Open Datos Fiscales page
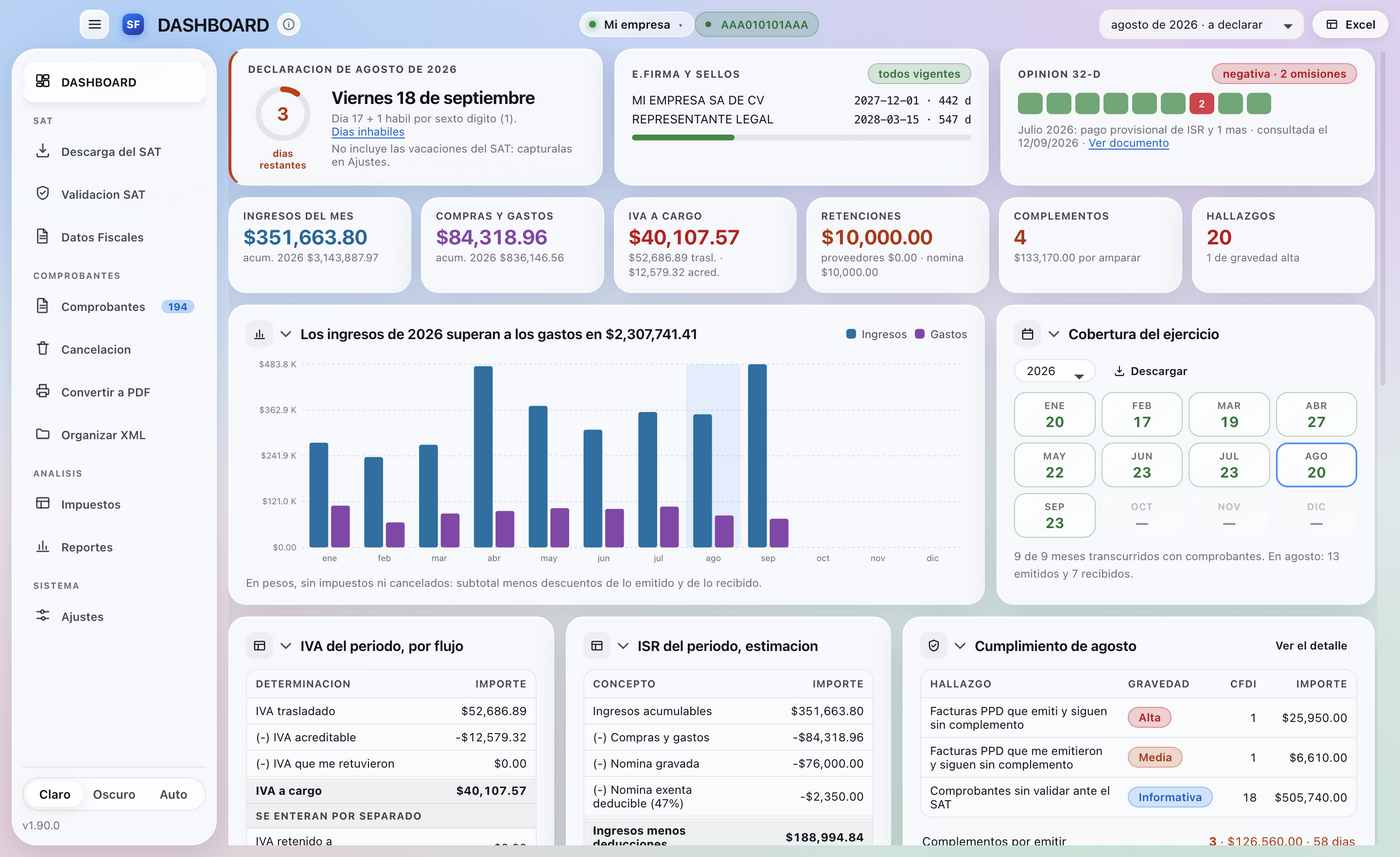Screen dimensions: 1400x857 pos(114,238)
